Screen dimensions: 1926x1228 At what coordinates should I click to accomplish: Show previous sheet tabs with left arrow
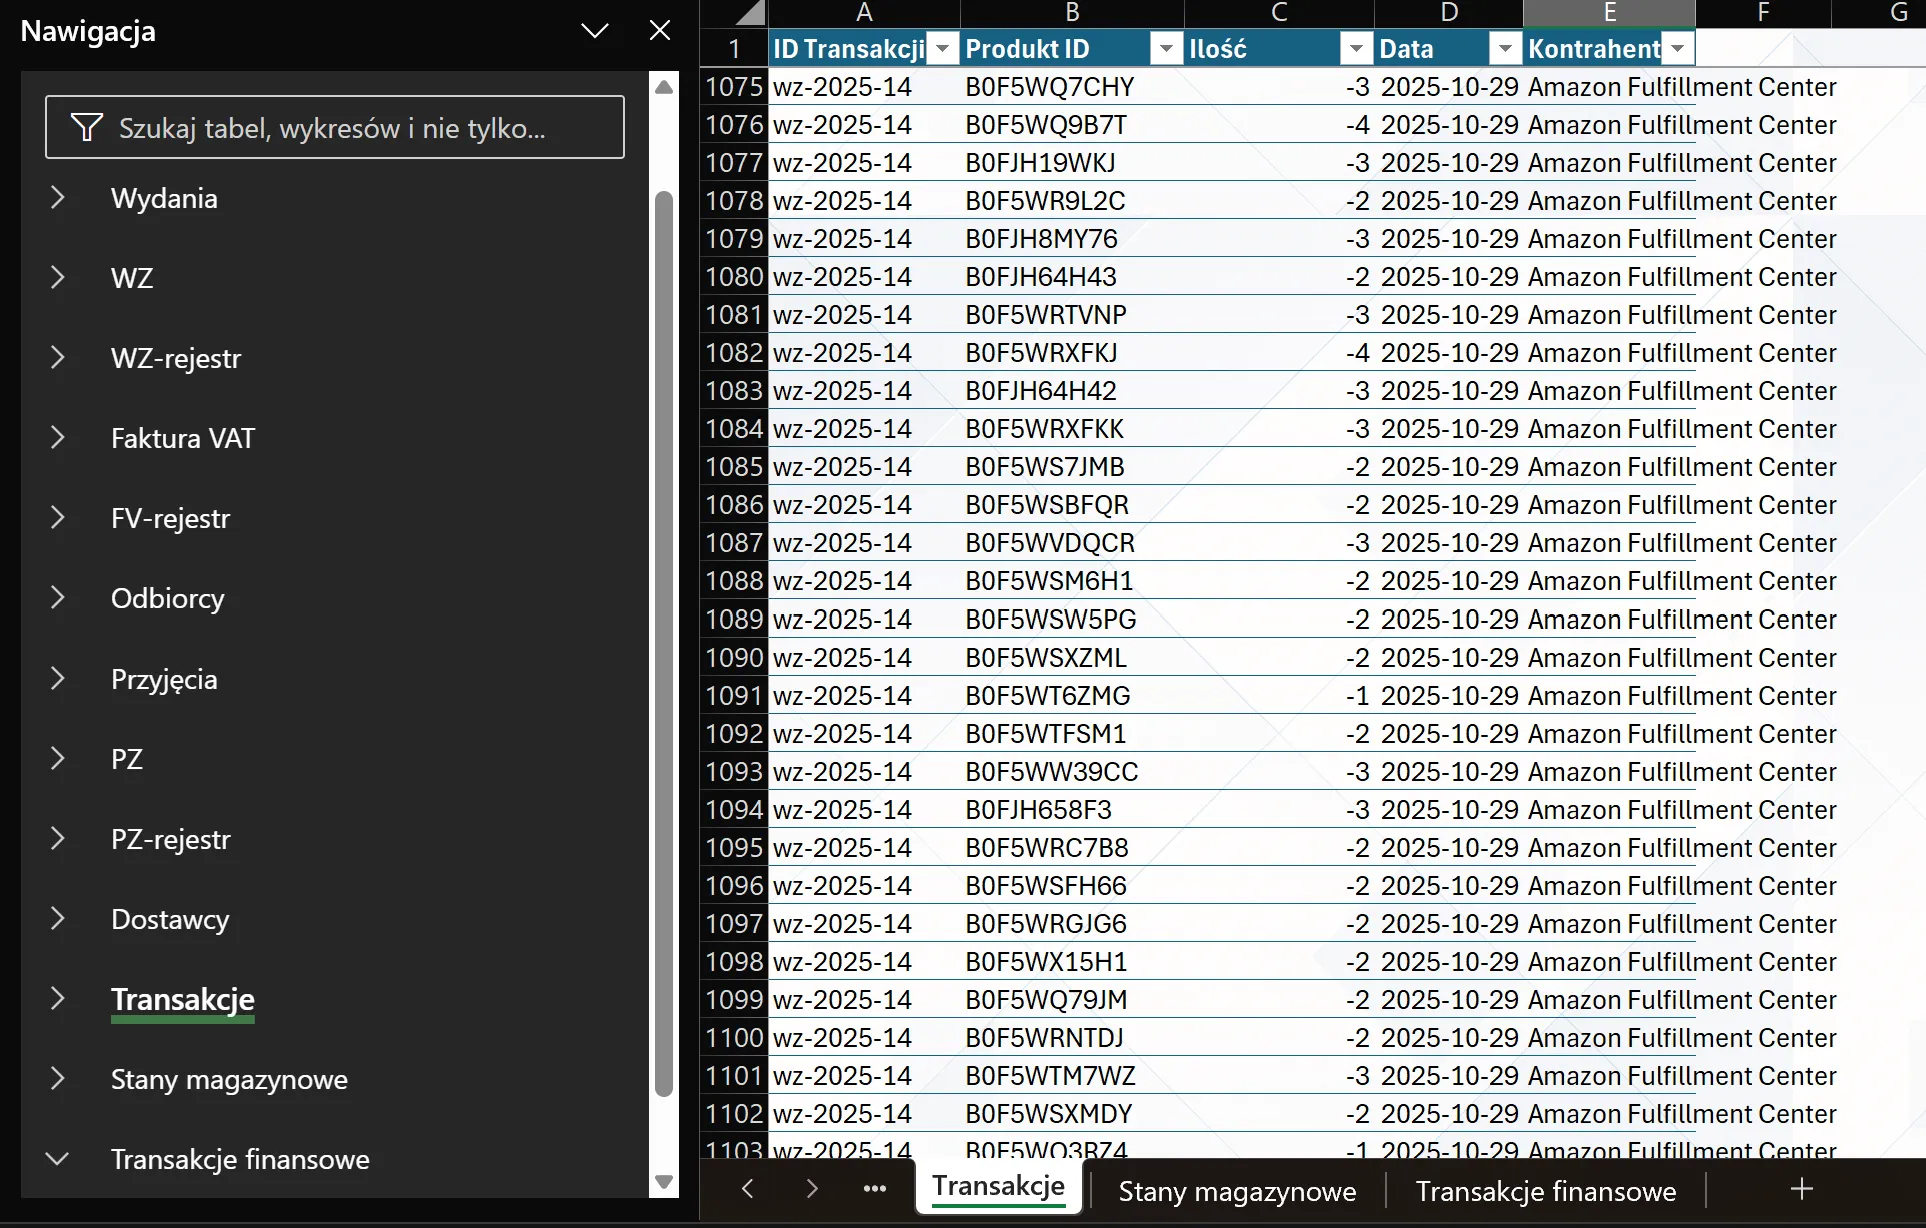[747, 1189]
